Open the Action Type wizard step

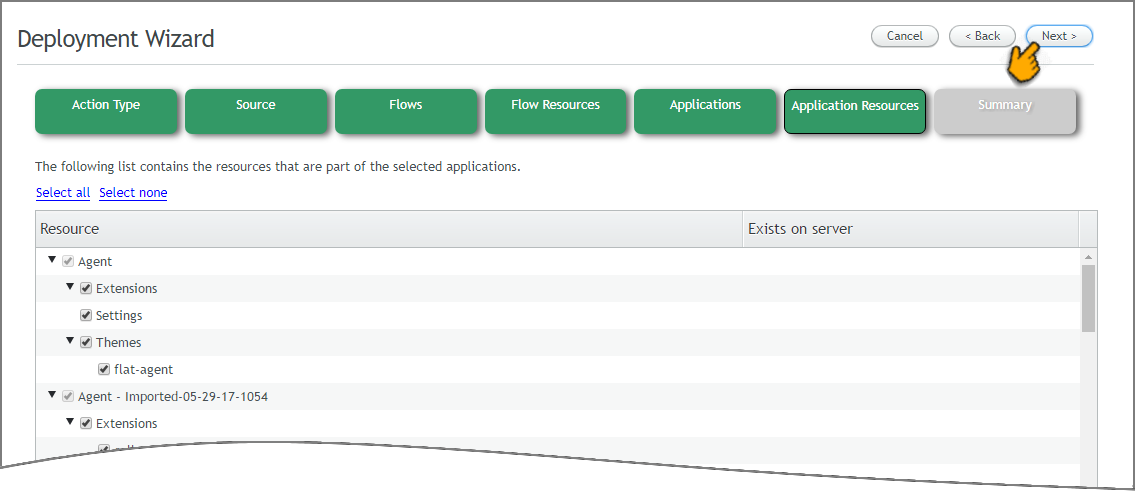pos(106,112)
